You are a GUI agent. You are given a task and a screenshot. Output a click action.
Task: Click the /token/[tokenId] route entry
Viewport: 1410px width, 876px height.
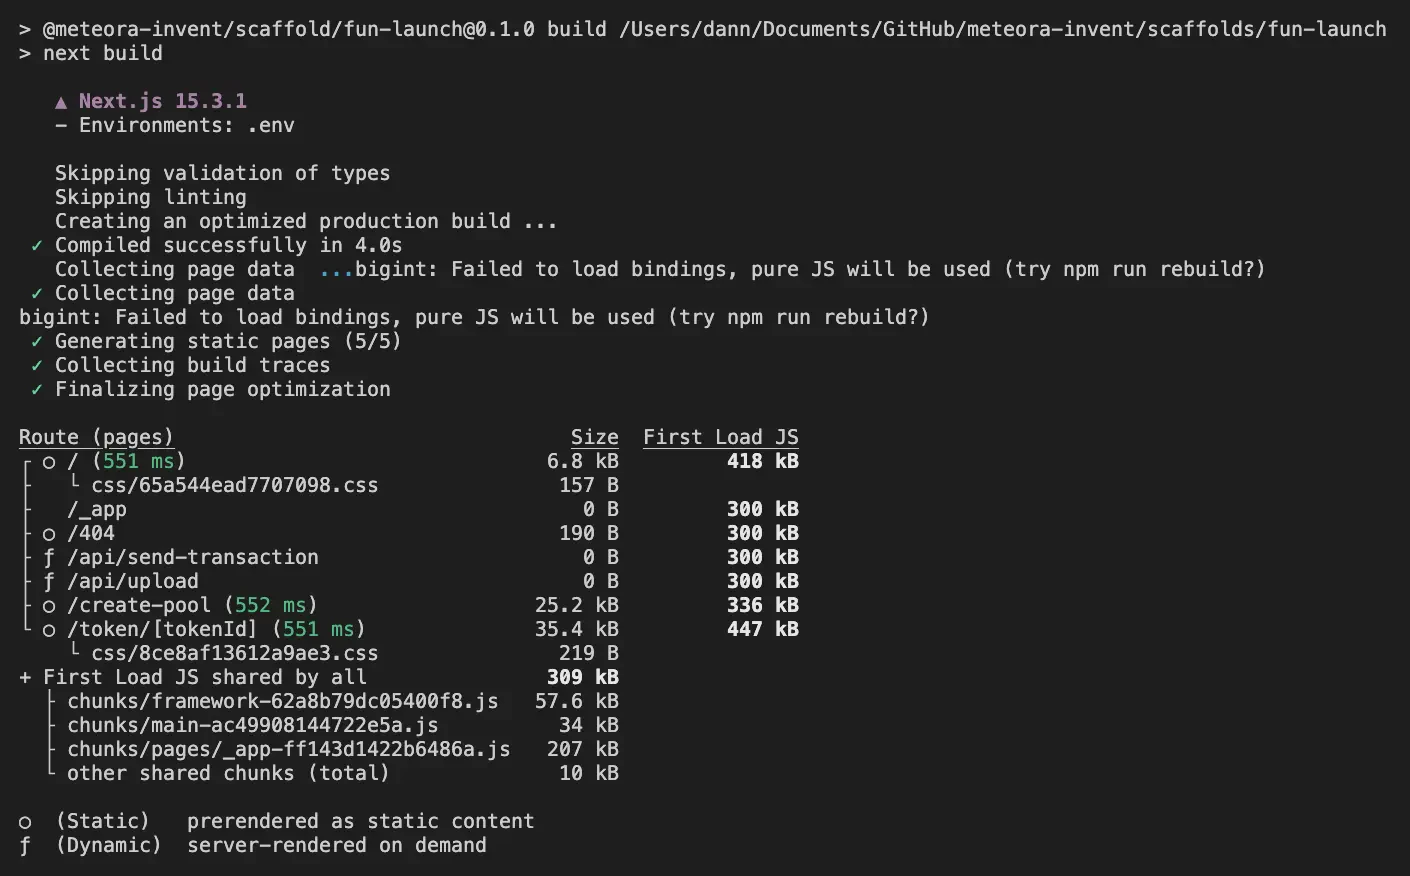click(162, 629)
